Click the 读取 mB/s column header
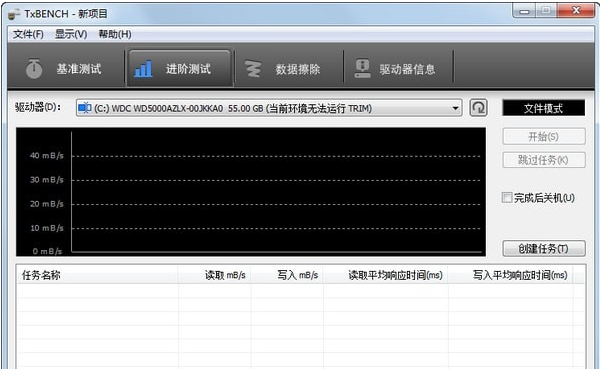600x369 pixels. point(214,275)
